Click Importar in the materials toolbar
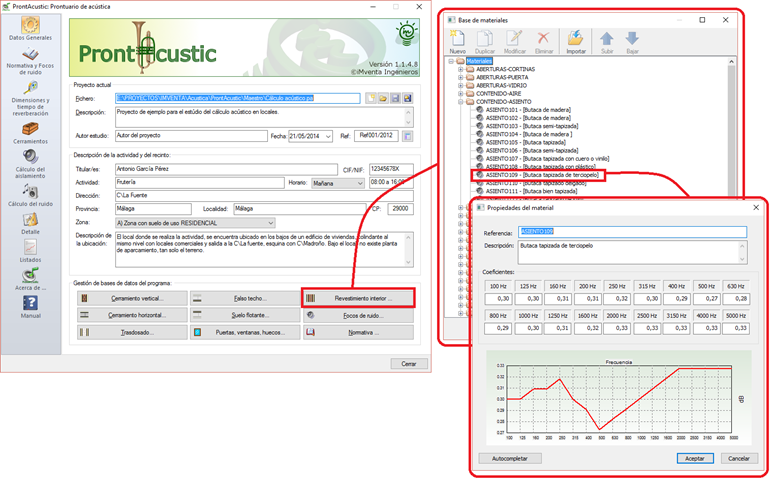 click(576, 42)
